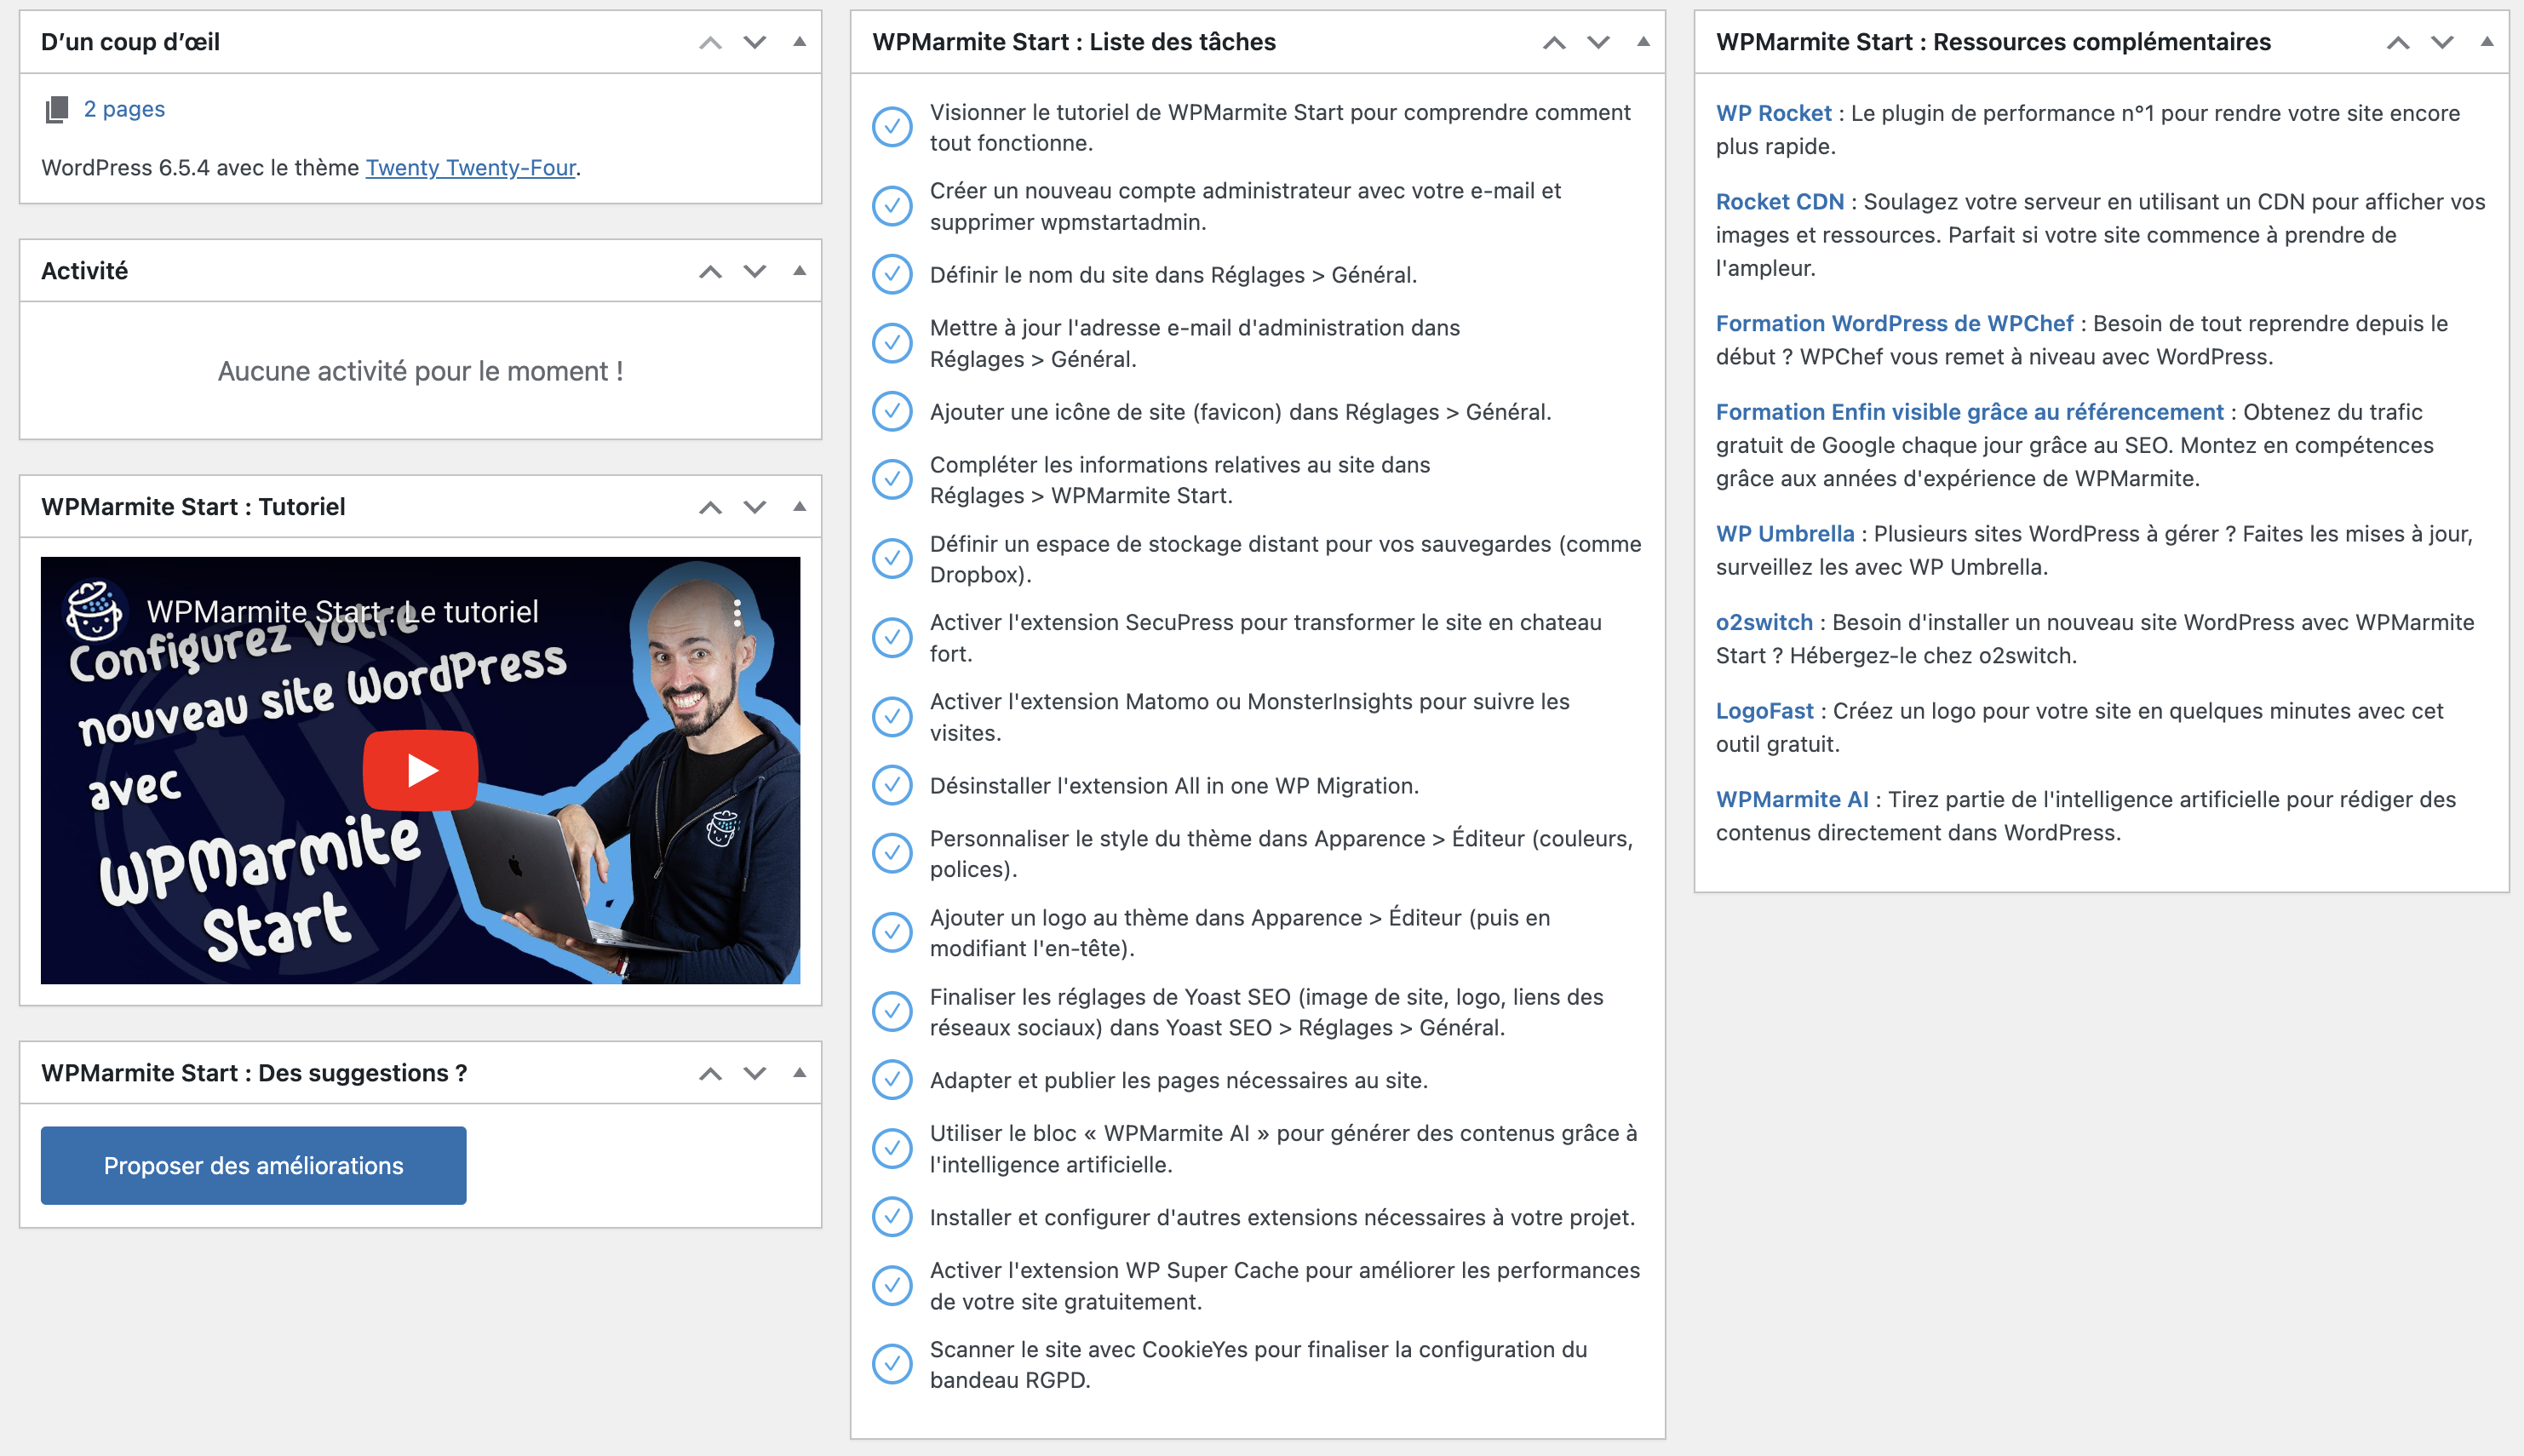The image size is (2524, 1456).
Task: Play the WPMarmite Start tutorial video
Action: [420, 770]
